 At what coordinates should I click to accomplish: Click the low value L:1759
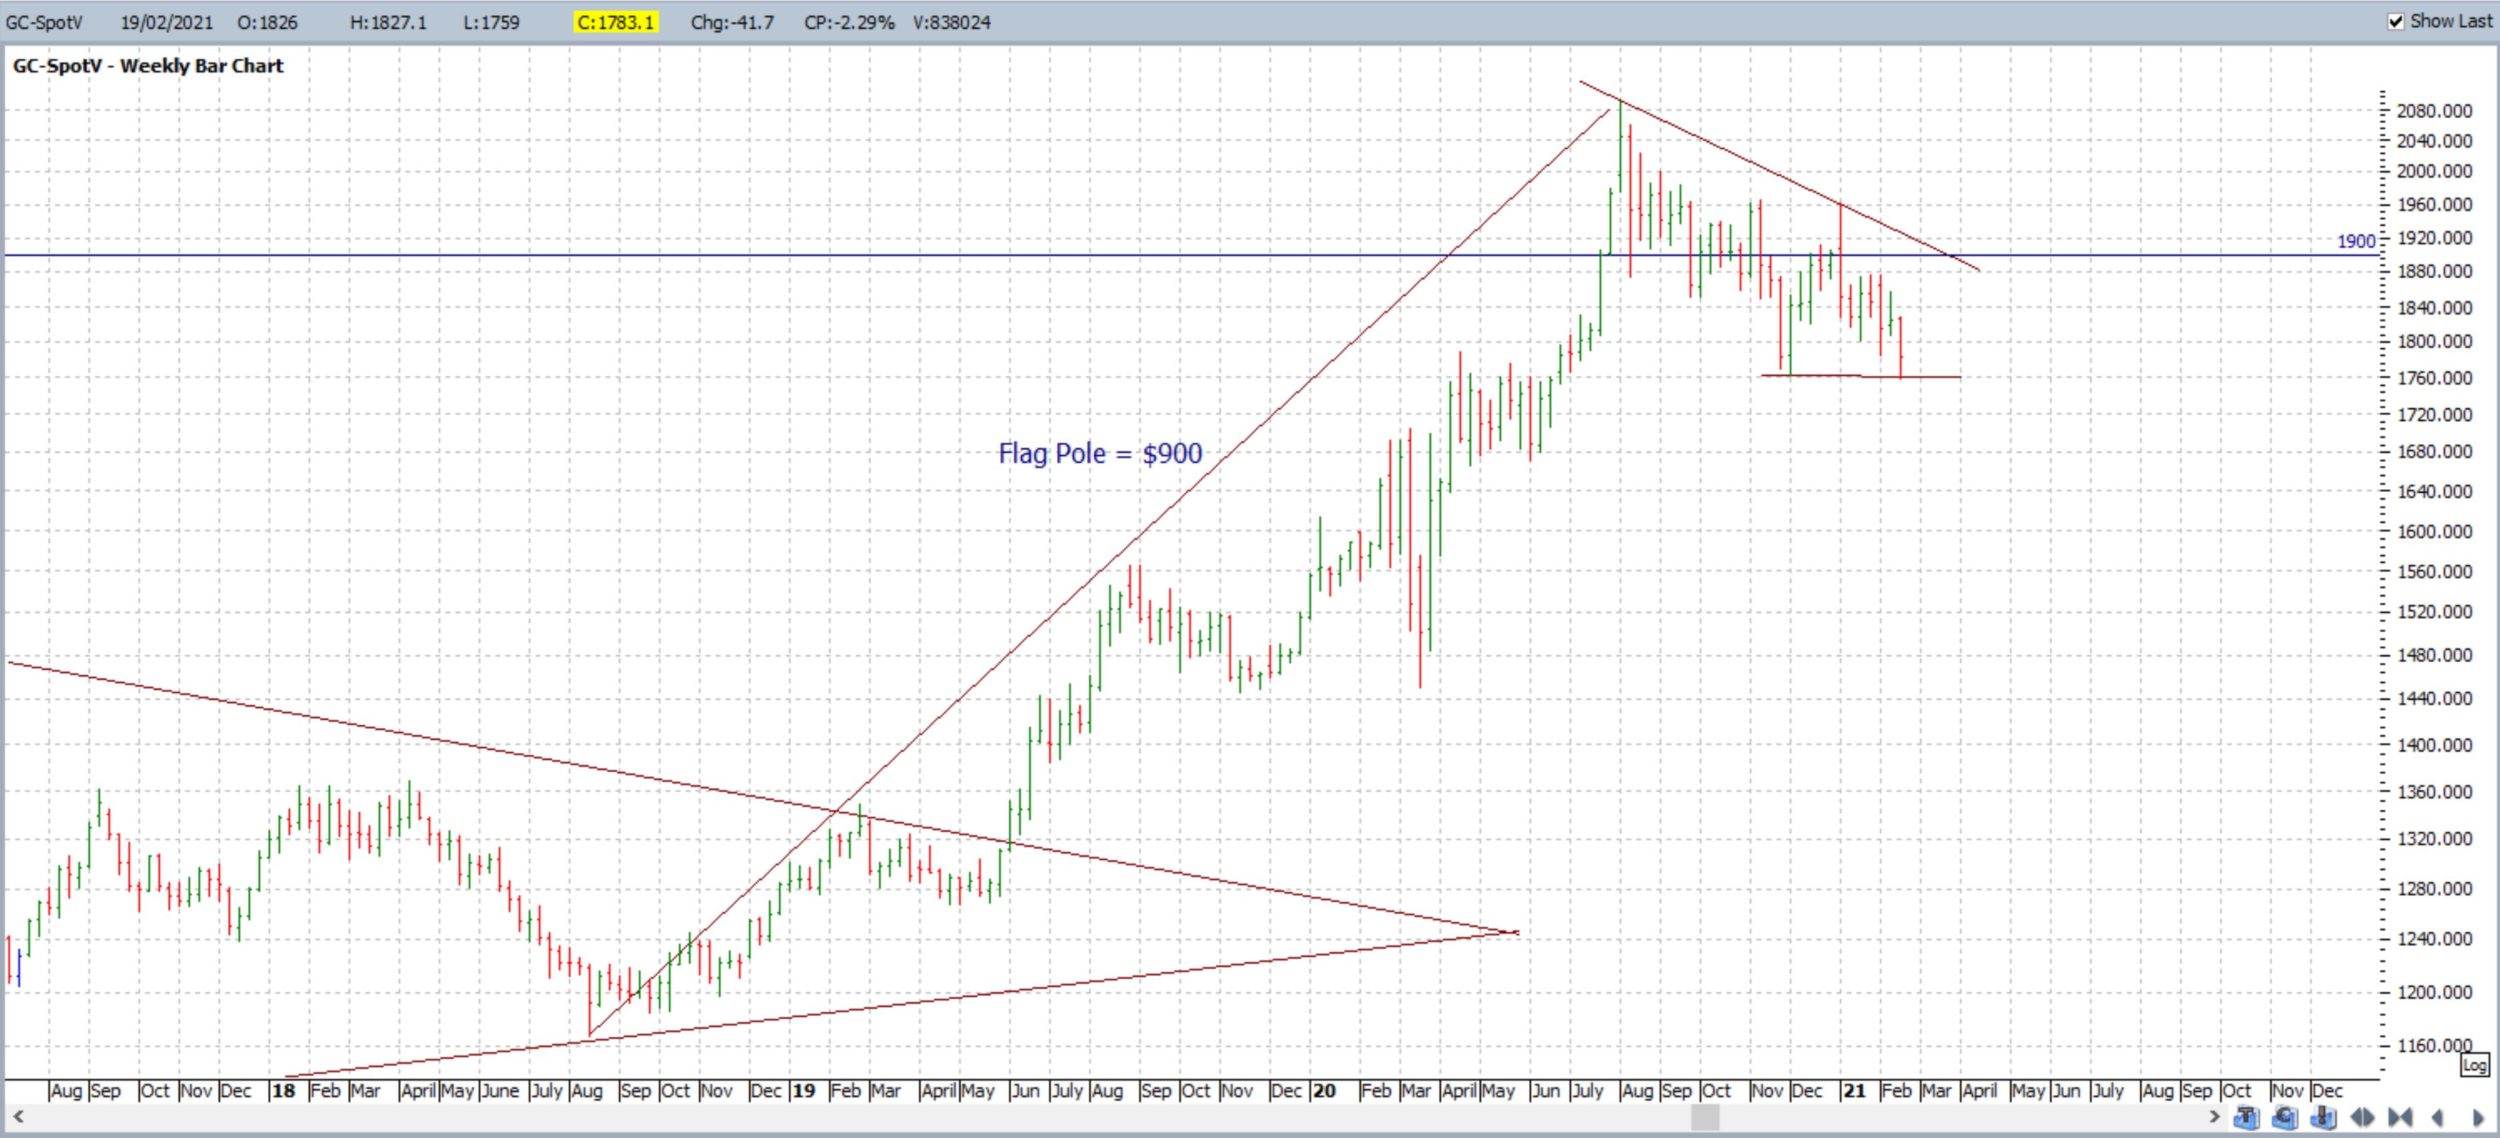(x=491, y=22)
